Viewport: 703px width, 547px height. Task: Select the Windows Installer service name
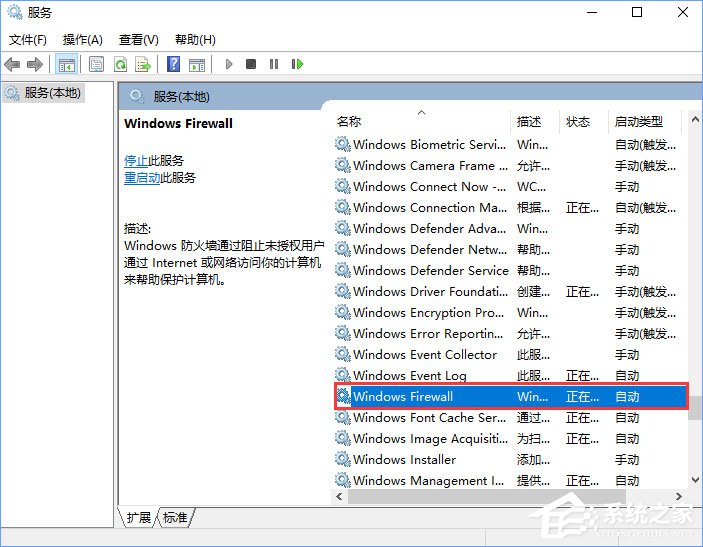tap(404, 460)
